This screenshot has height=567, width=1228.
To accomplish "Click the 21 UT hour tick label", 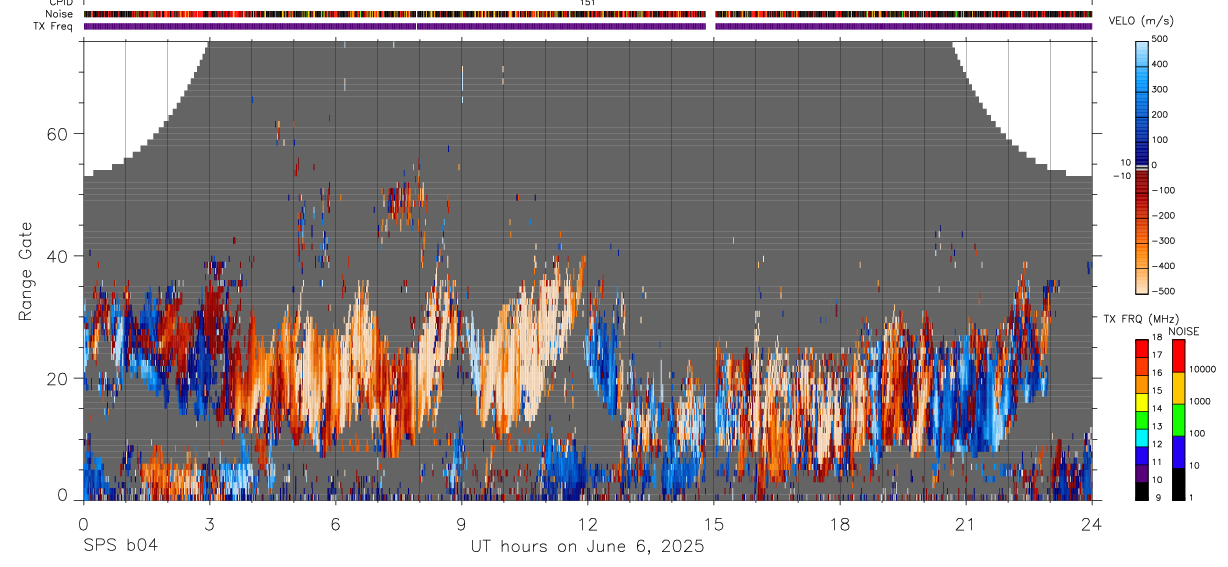I will click(x=966, y=523).
